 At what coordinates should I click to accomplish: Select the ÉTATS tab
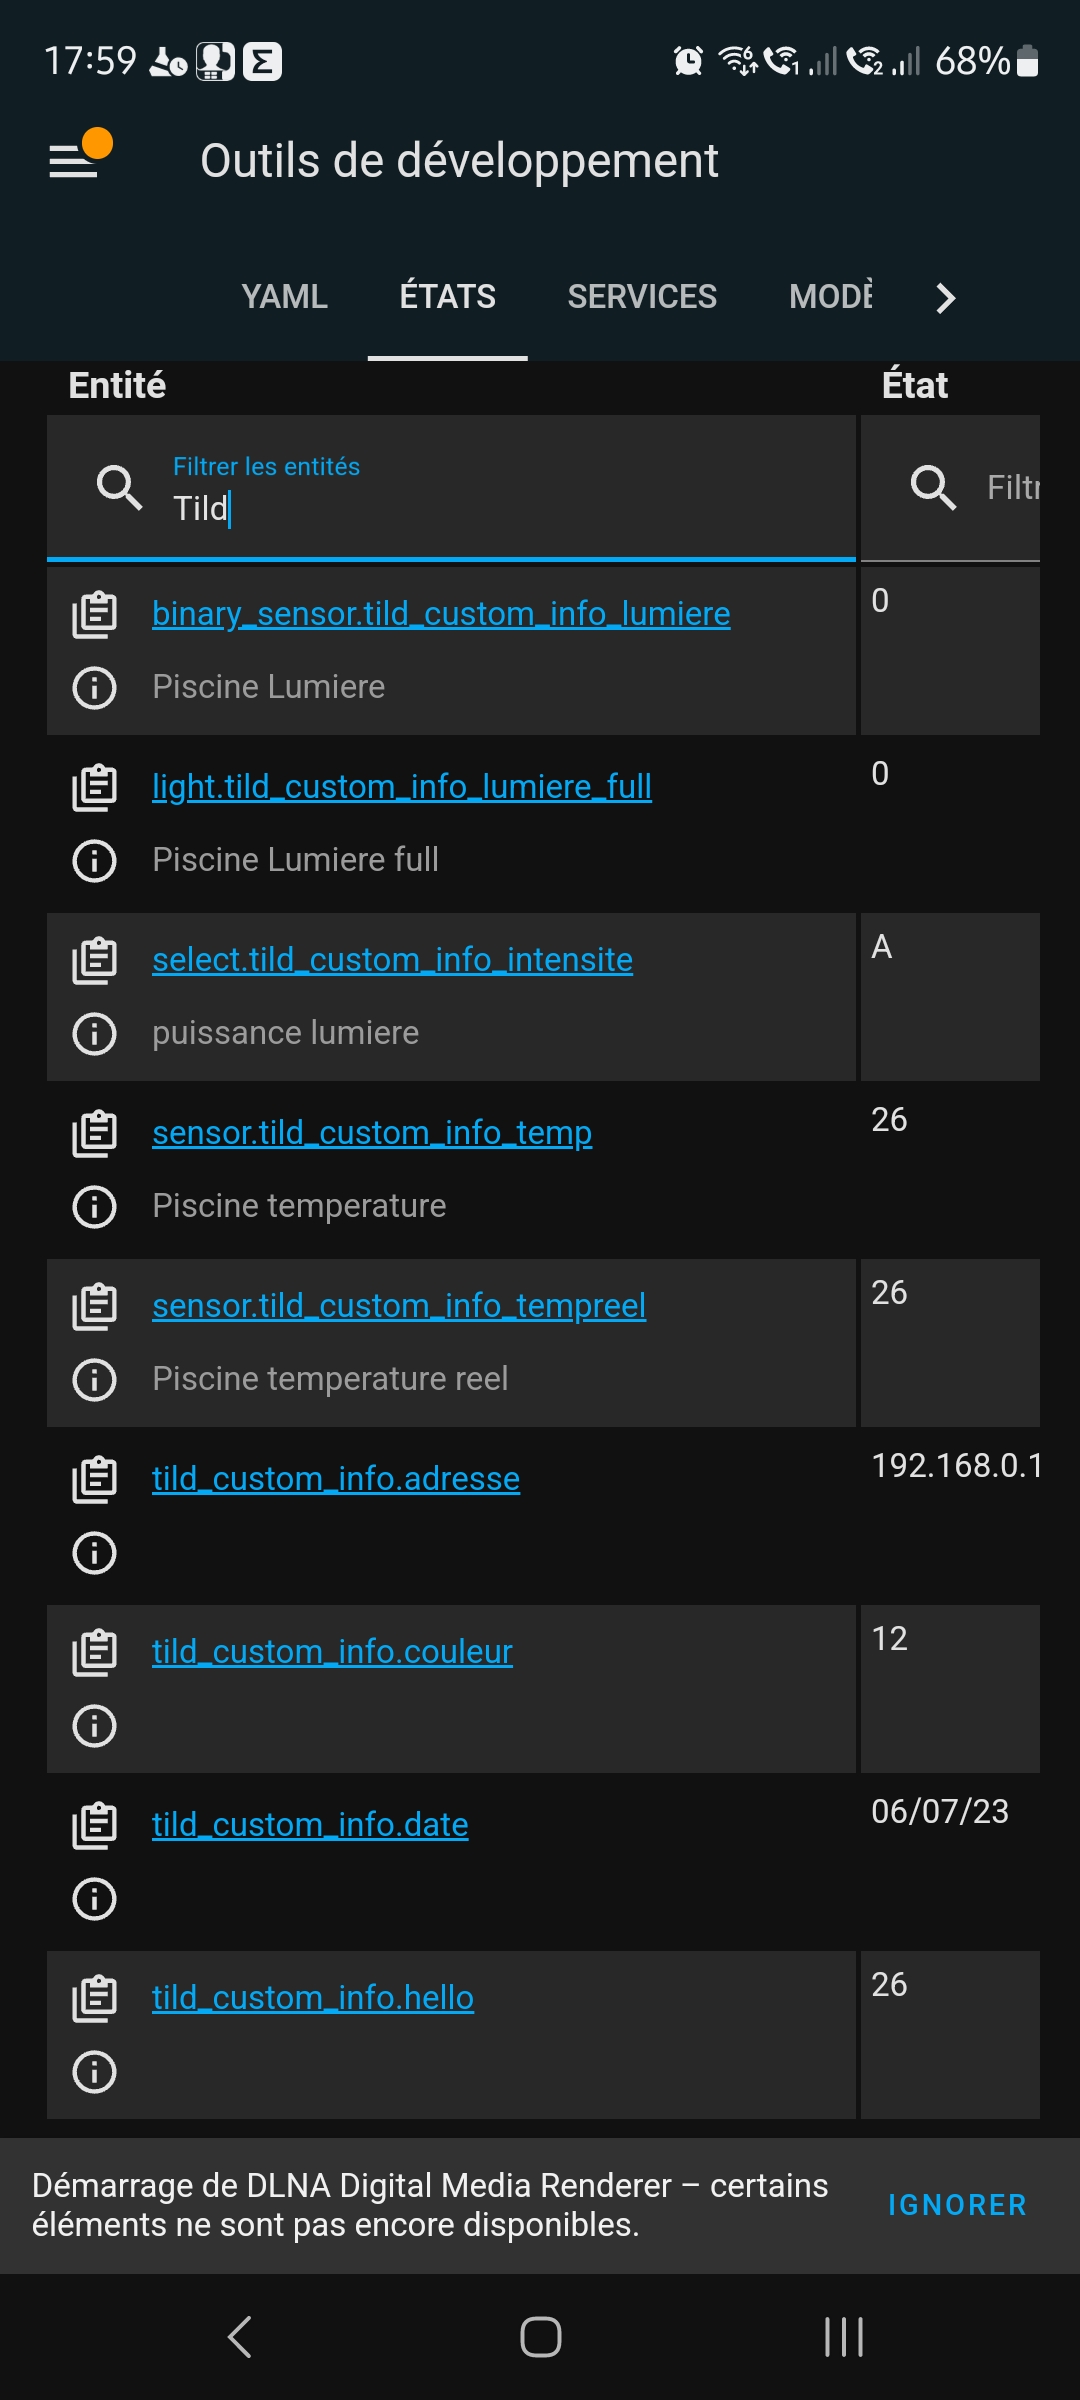click(447, 297)
